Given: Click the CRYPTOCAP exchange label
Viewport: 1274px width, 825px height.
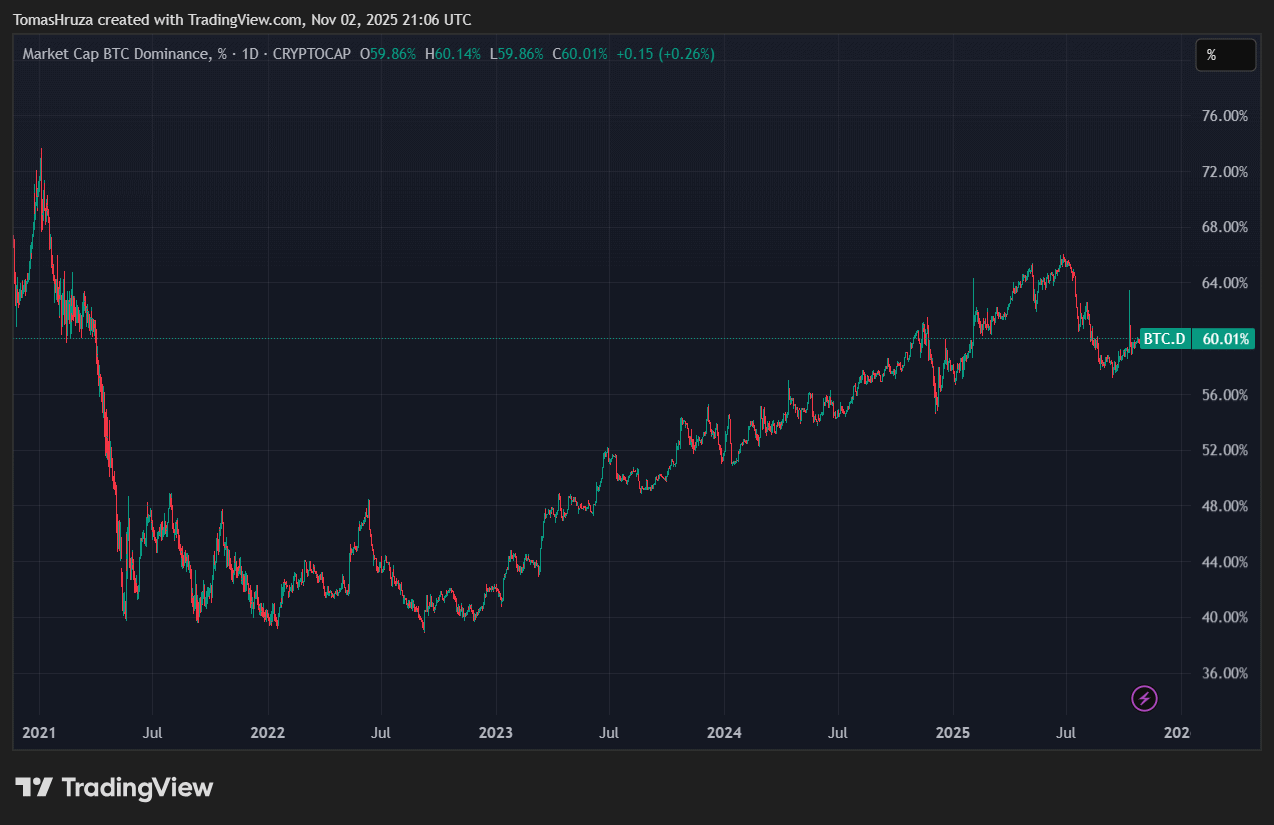Looking at the screenshot, I should click(x=311, y=54).
